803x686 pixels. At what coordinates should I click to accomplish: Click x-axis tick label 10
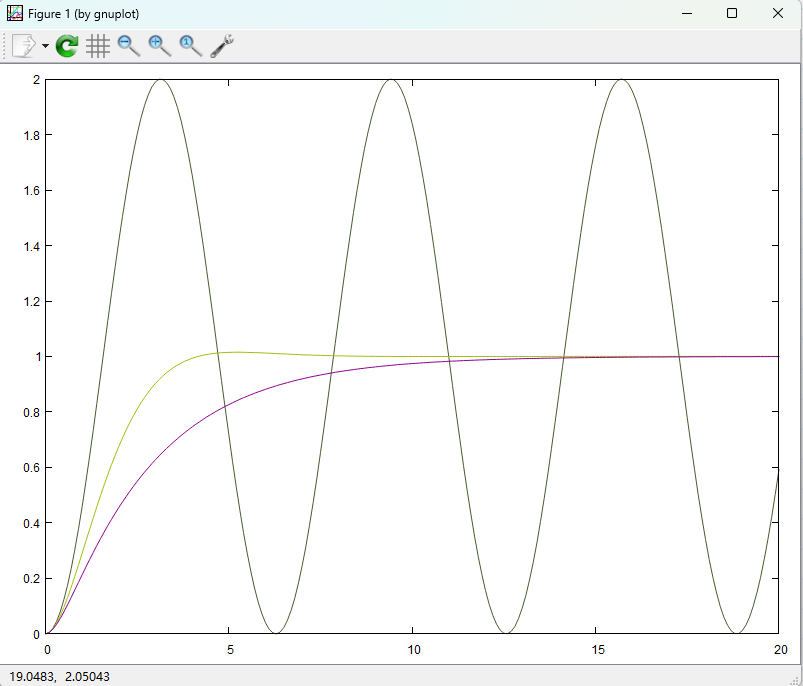pyautogui.click(x=413, y=648)
